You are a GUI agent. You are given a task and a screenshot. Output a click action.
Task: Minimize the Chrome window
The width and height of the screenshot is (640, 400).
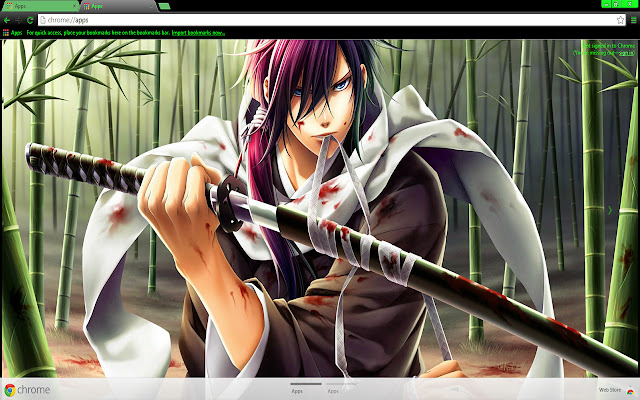coord(606,4)
